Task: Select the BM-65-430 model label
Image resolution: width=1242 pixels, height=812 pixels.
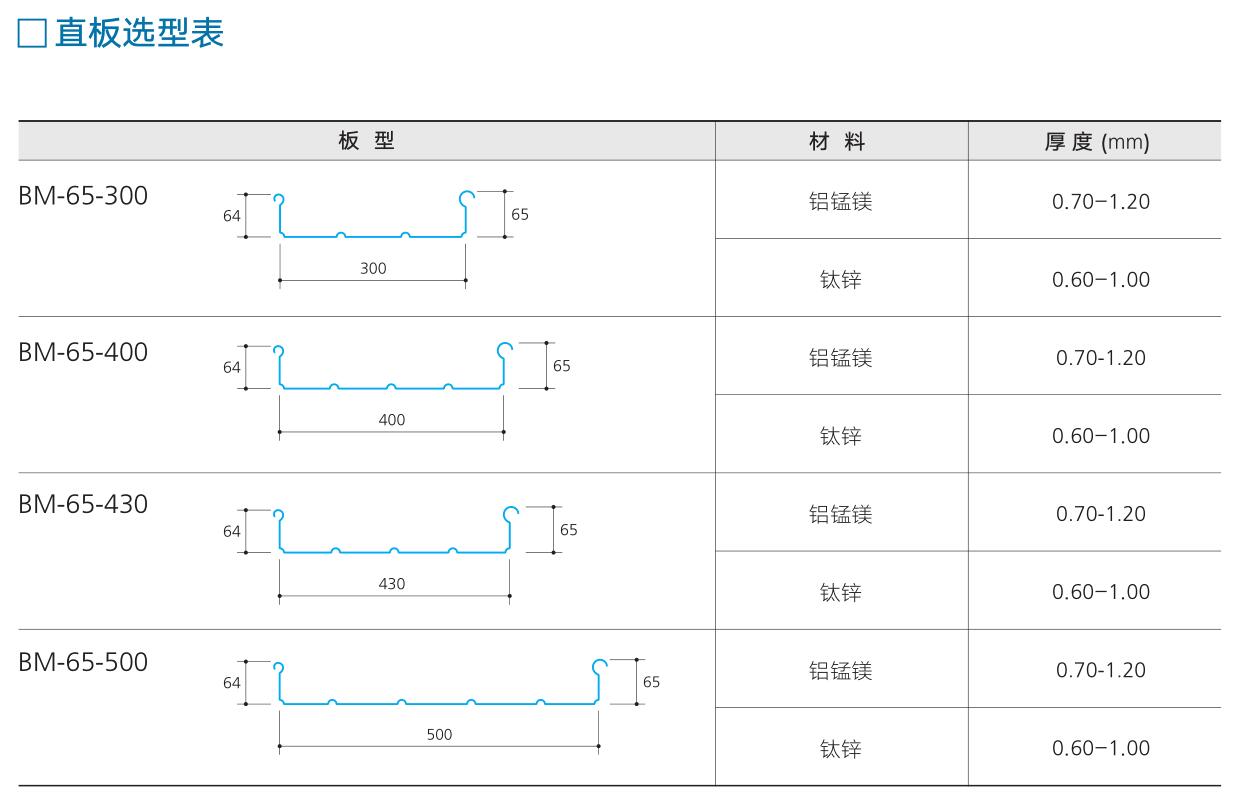Action: click(x=83, y=504)
